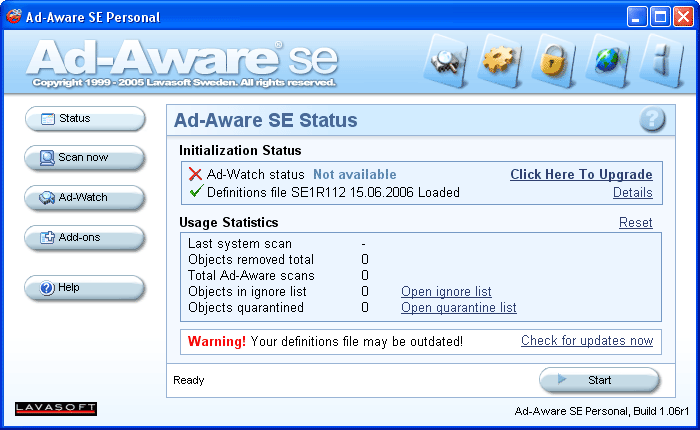Click the 'Total Ad-Aware scans' row label

click(x=251, y=276)
